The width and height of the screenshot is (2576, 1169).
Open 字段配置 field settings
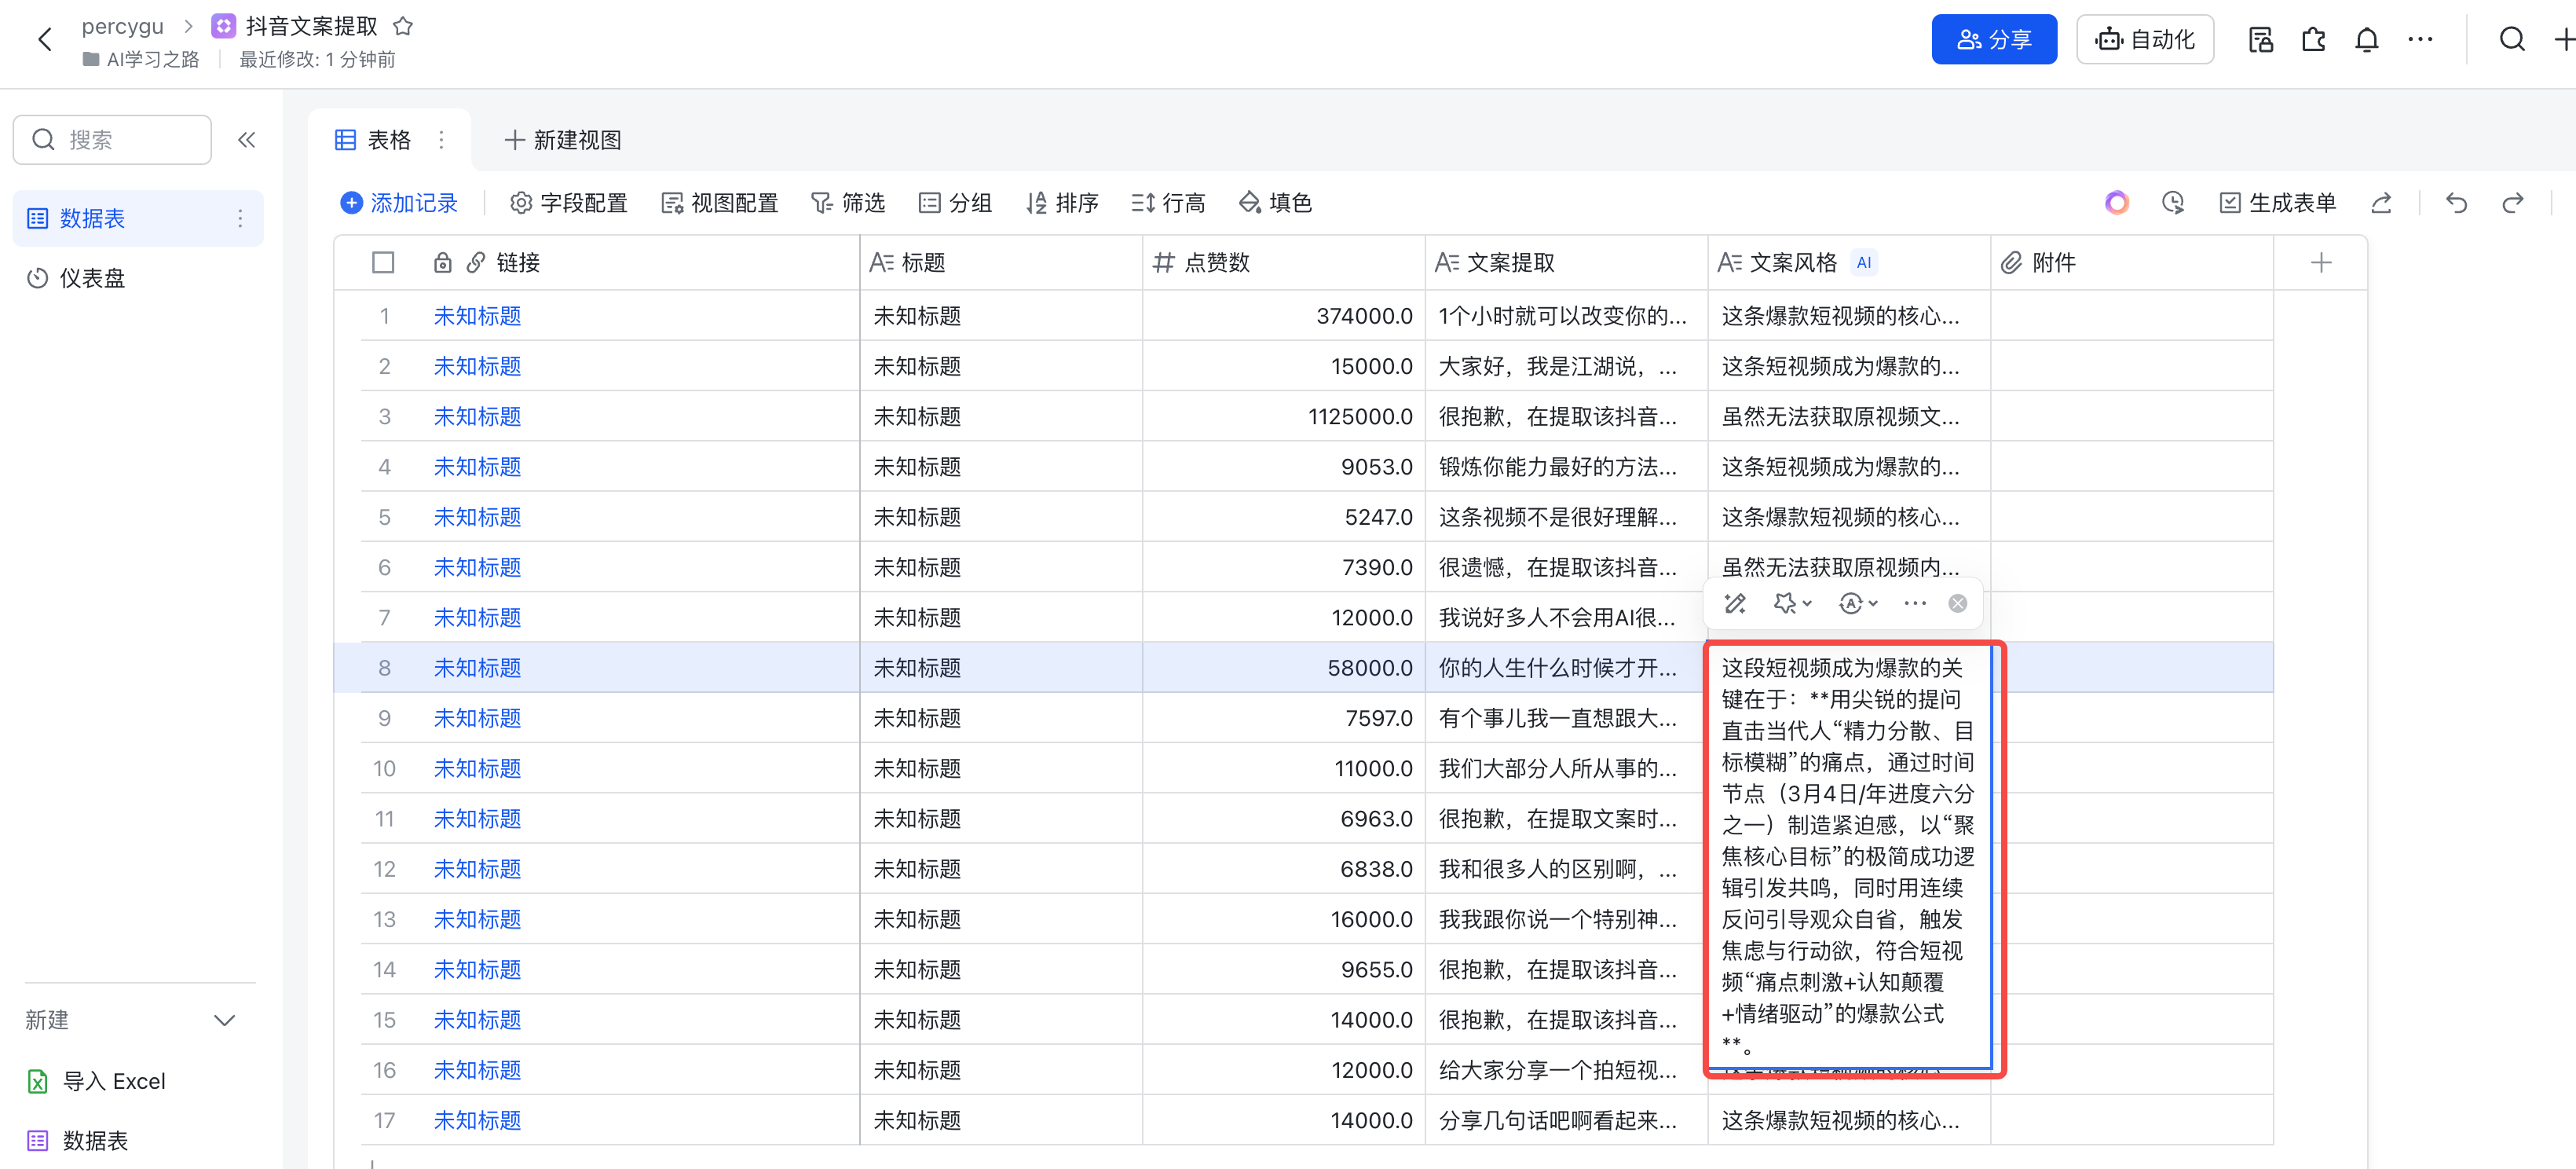569,203
